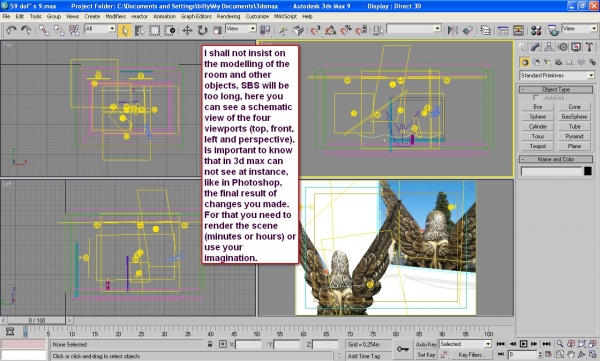
Task: Click Select and Manipulate icon
Action: 283,30
